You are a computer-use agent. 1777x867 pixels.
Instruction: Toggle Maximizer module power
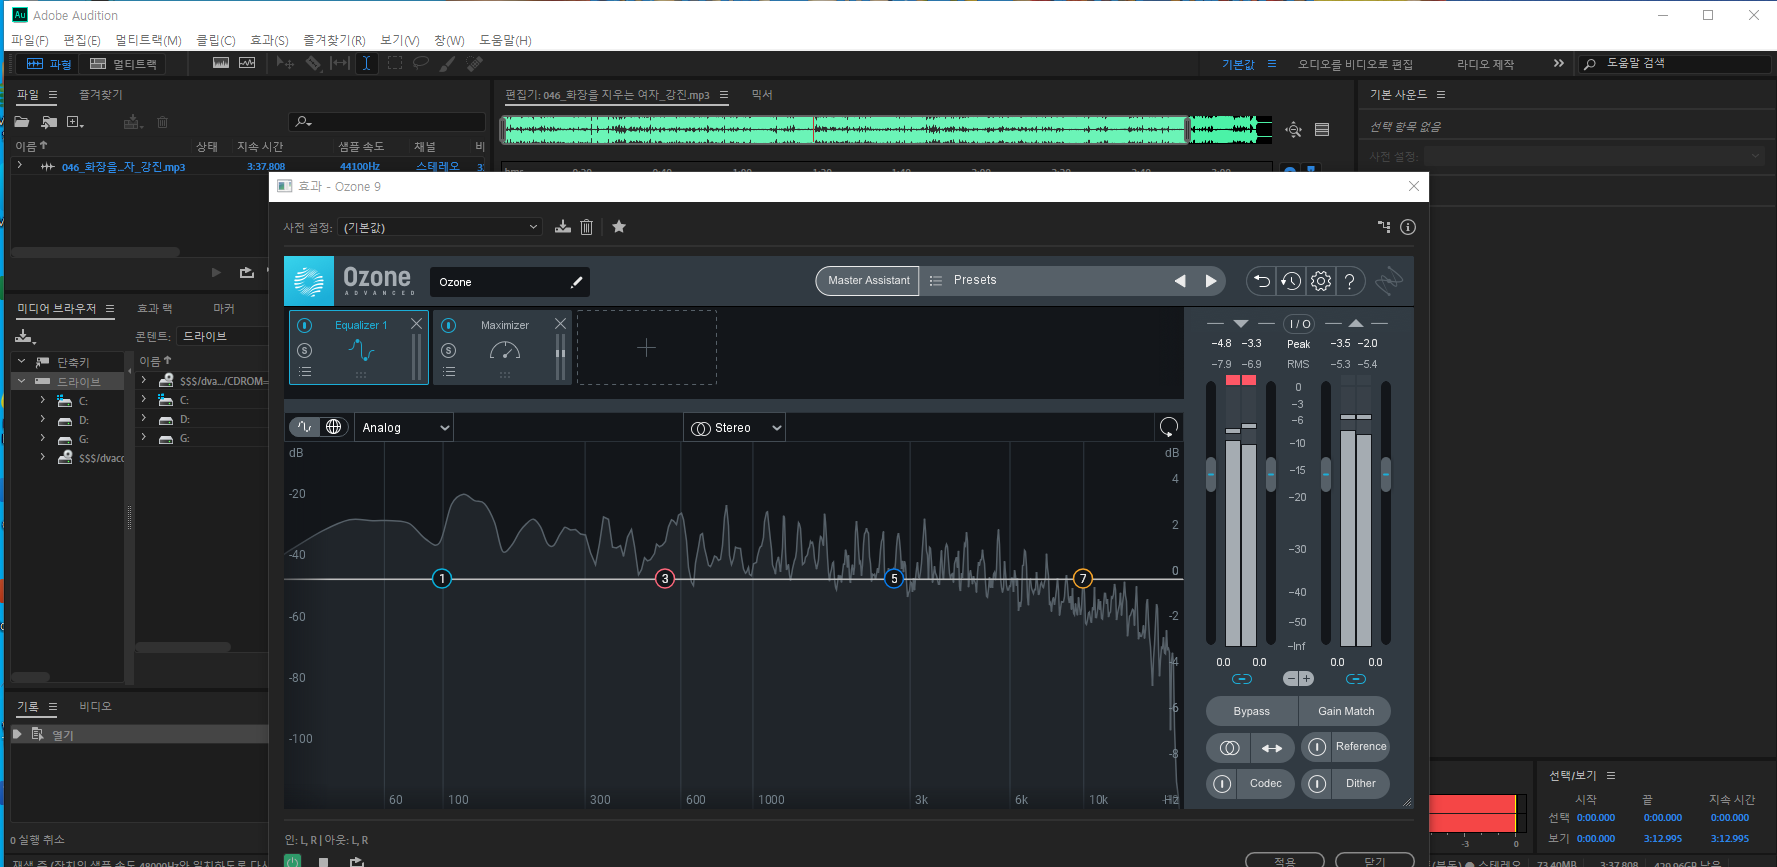click(449, 325)
